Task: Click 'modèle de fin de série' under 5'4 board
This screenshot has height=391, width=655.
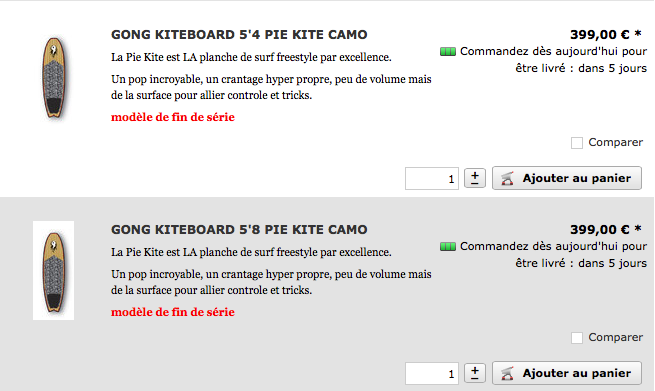Action: tap(173, 117)
